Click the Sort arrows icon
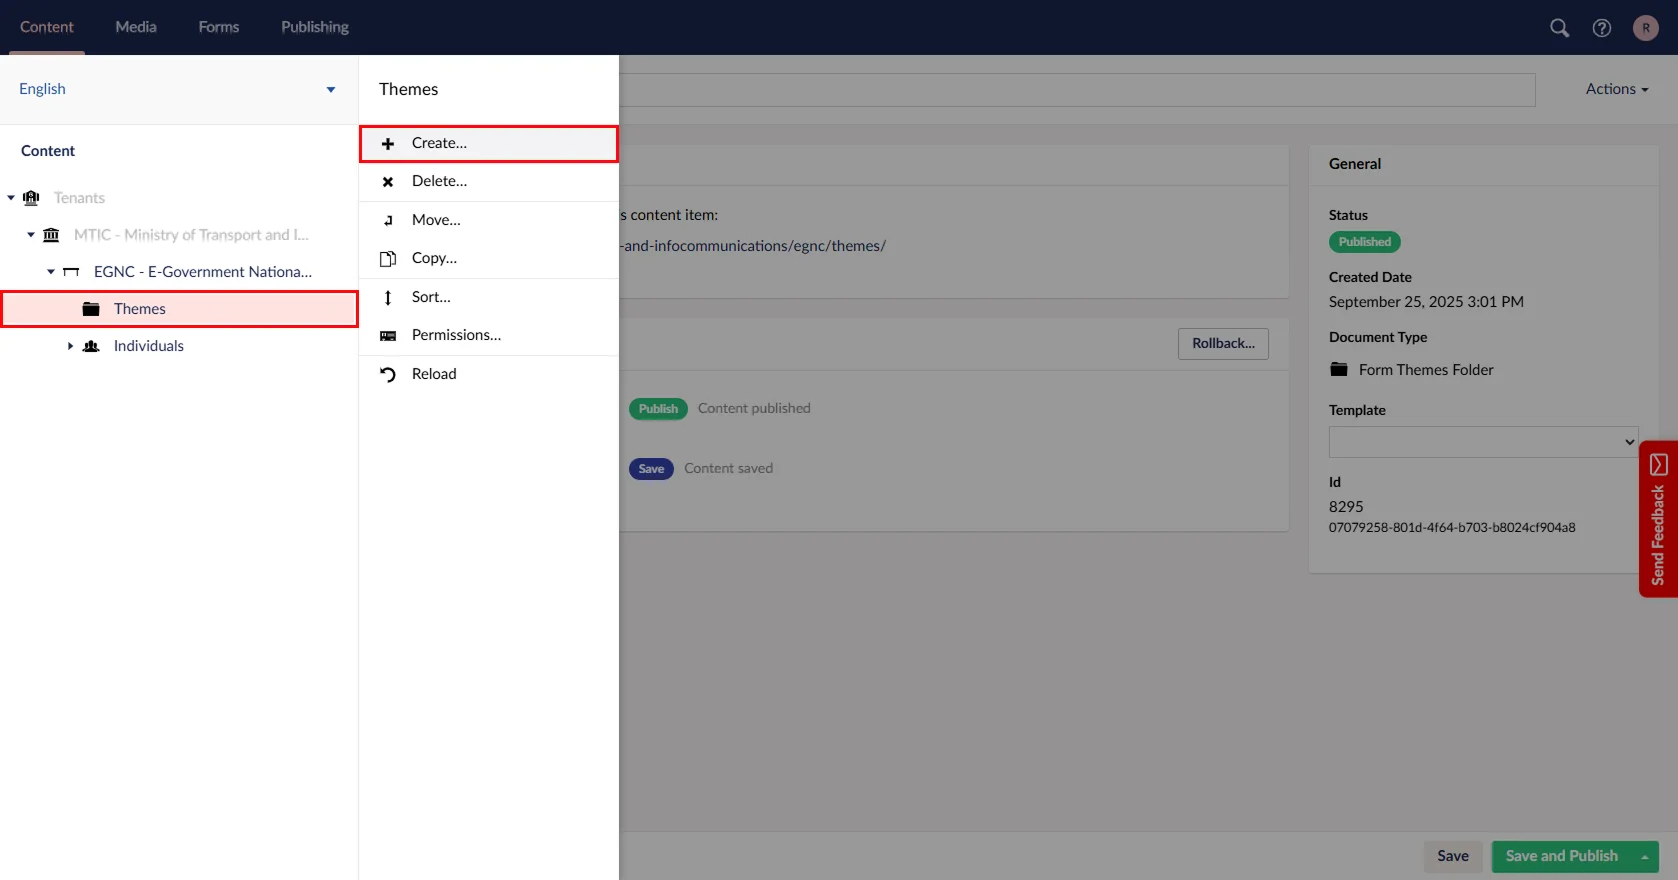 [x=388, y=298]
